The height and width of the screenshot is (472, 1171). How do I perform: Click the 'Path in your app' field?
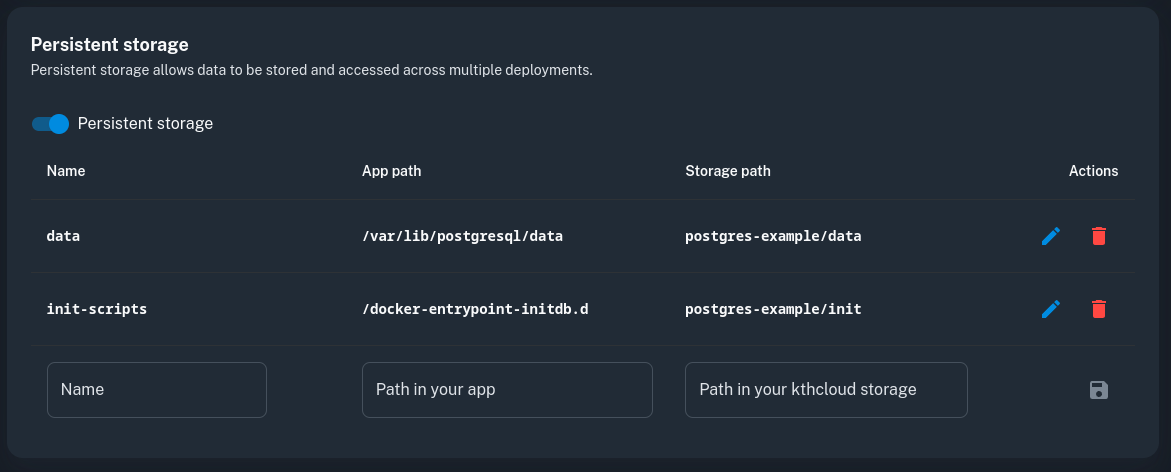(x=507, y=390)
